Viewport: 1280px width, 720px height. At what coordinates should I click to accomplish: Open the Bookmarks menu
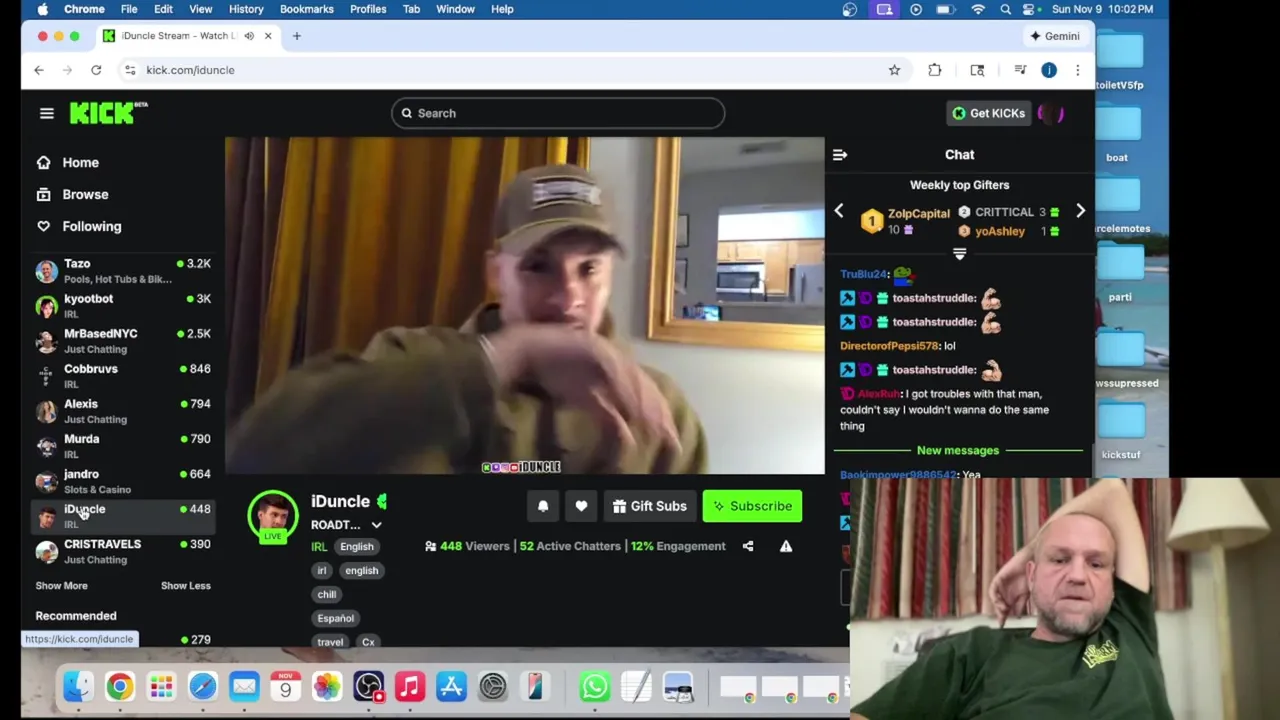[x=307, y=9]
